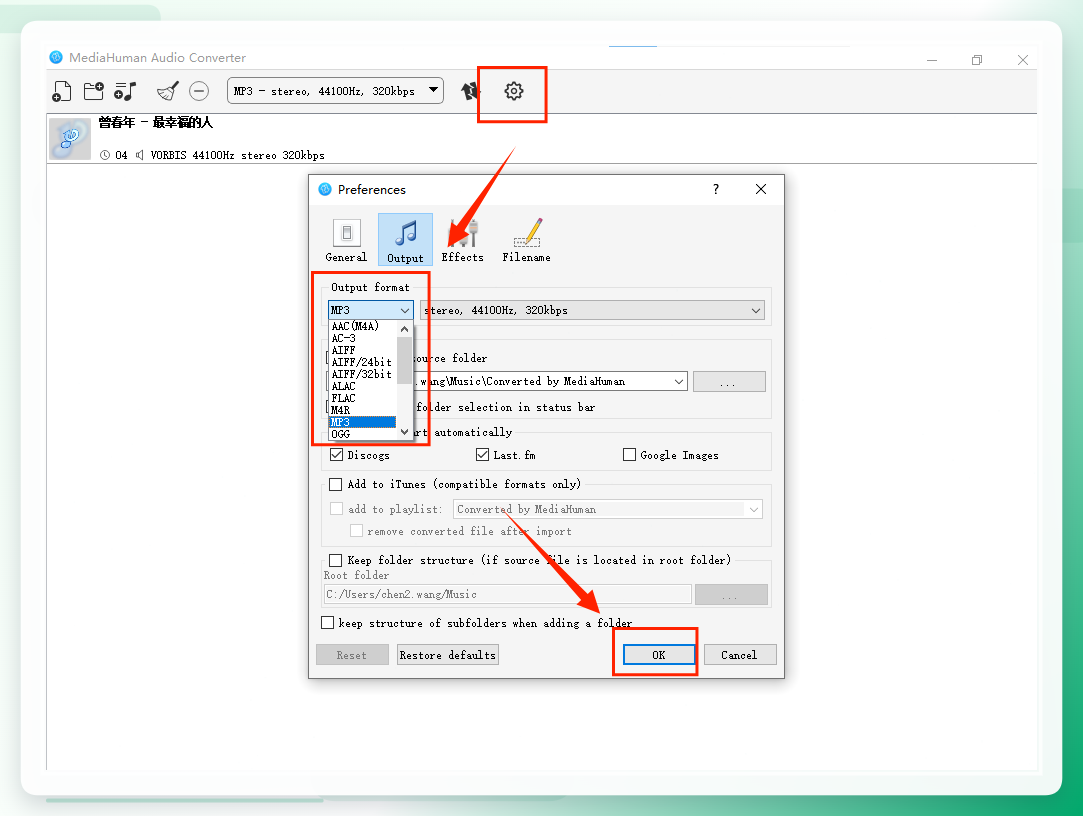Uncheck the Last.fm checkbox

coord(482,455)
